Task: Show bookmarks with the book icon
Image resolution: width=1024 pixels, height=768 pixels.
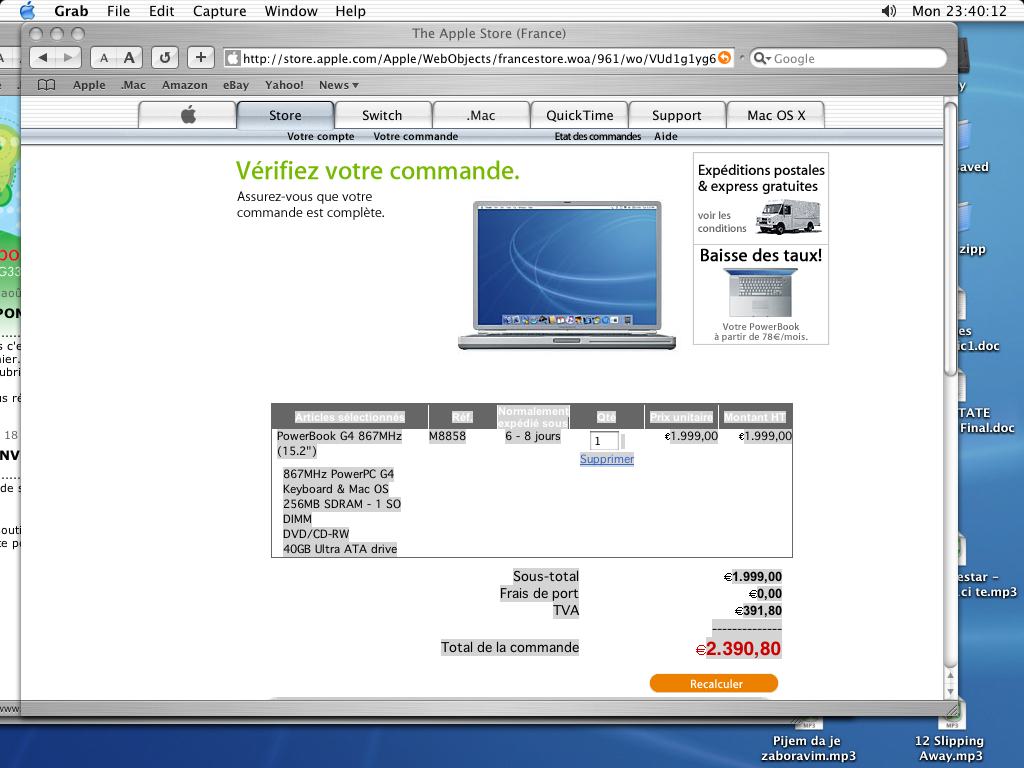Action: click(46, 85)
